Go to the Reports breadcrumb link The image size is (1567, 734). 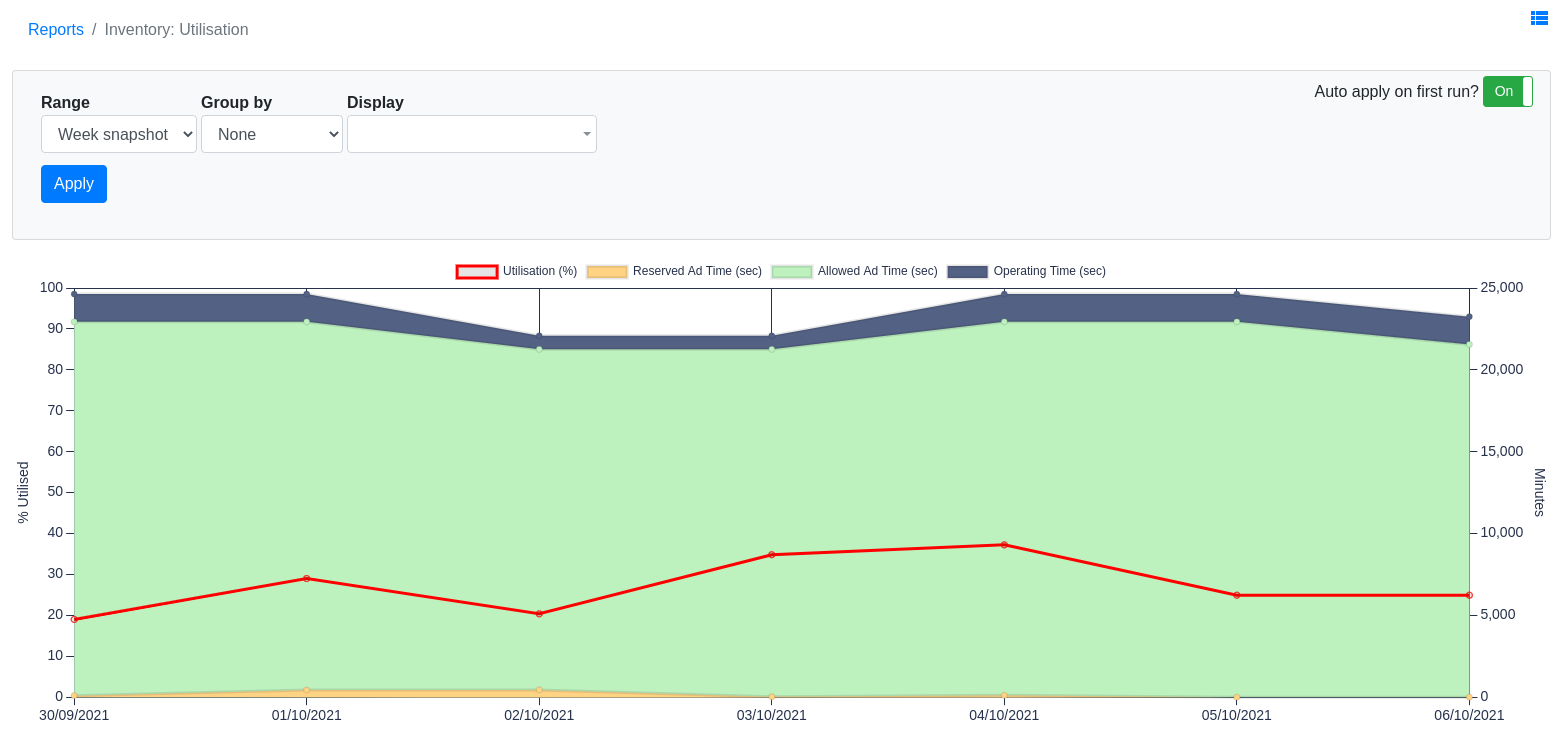(56, 30)
